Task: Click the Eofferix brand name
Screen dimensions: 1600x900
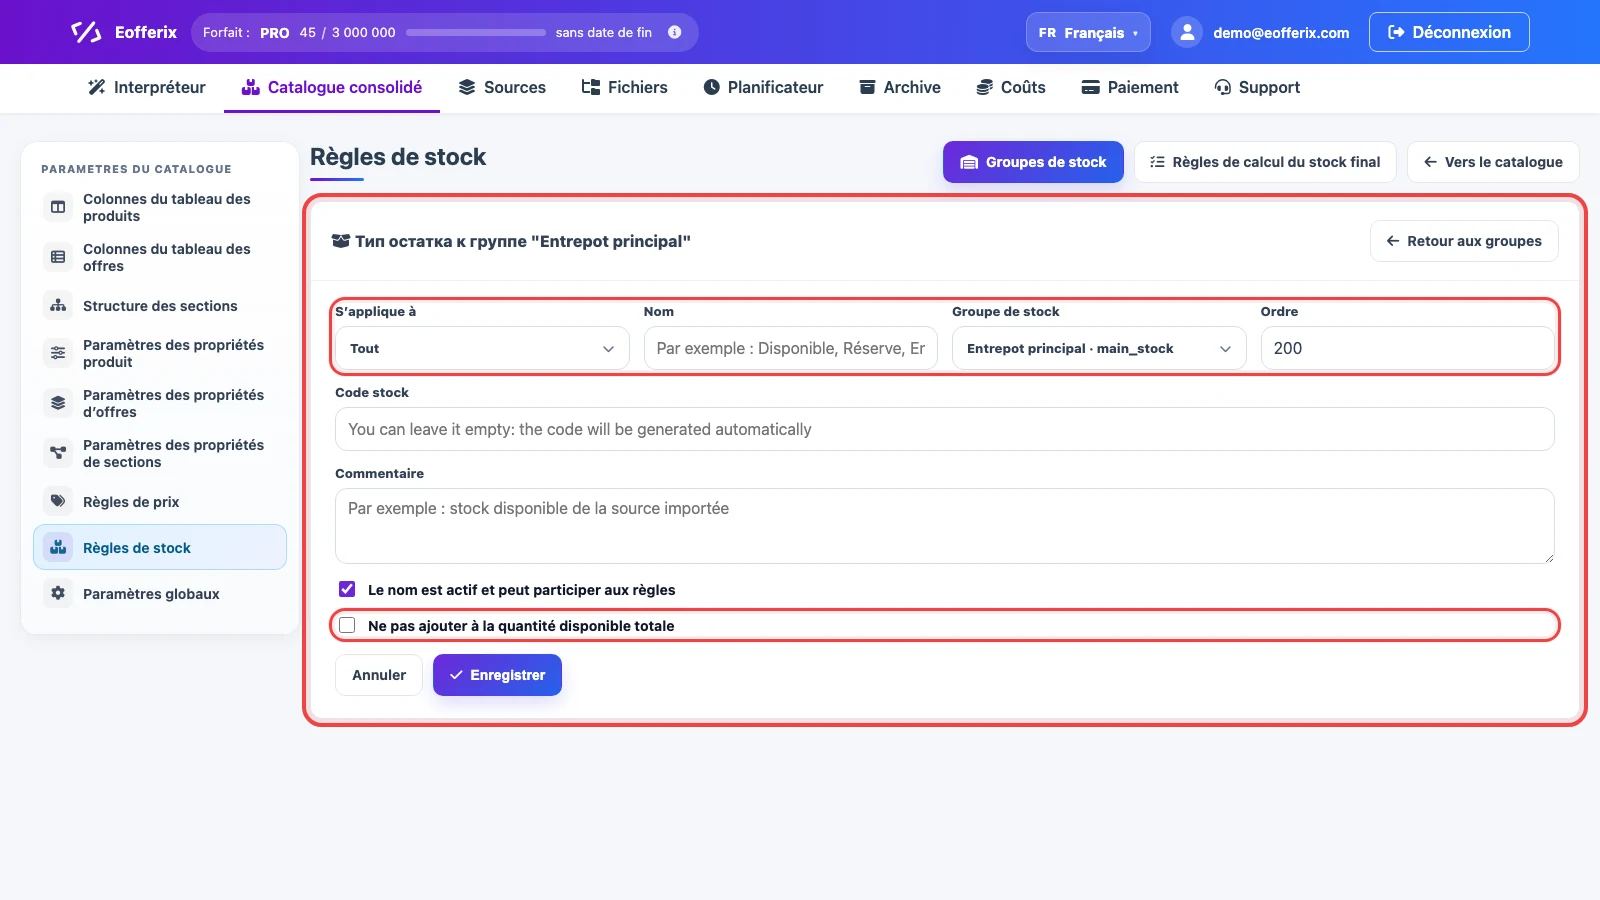Action: (146, 32)
